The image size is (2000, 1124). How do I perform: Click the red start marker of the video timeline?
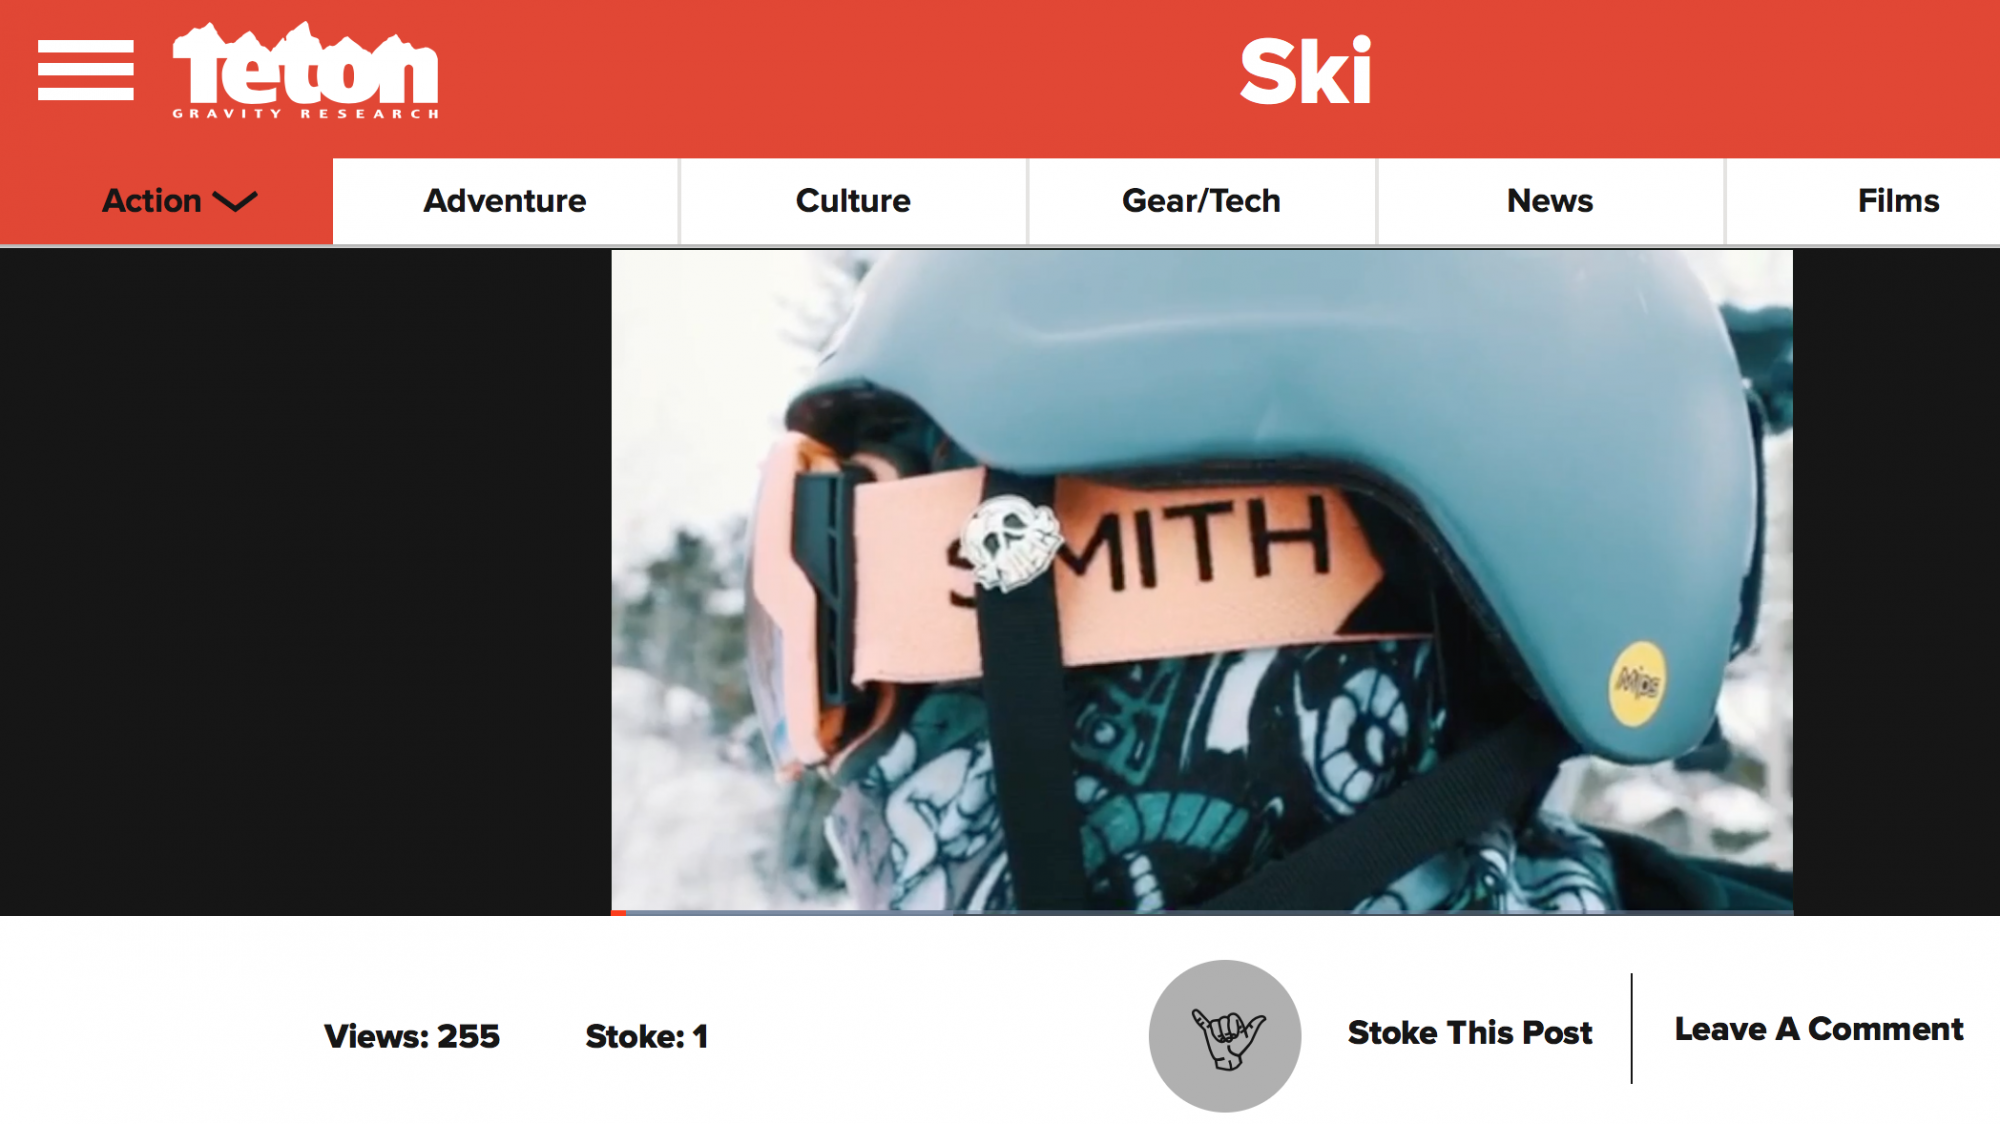point(619,912)
